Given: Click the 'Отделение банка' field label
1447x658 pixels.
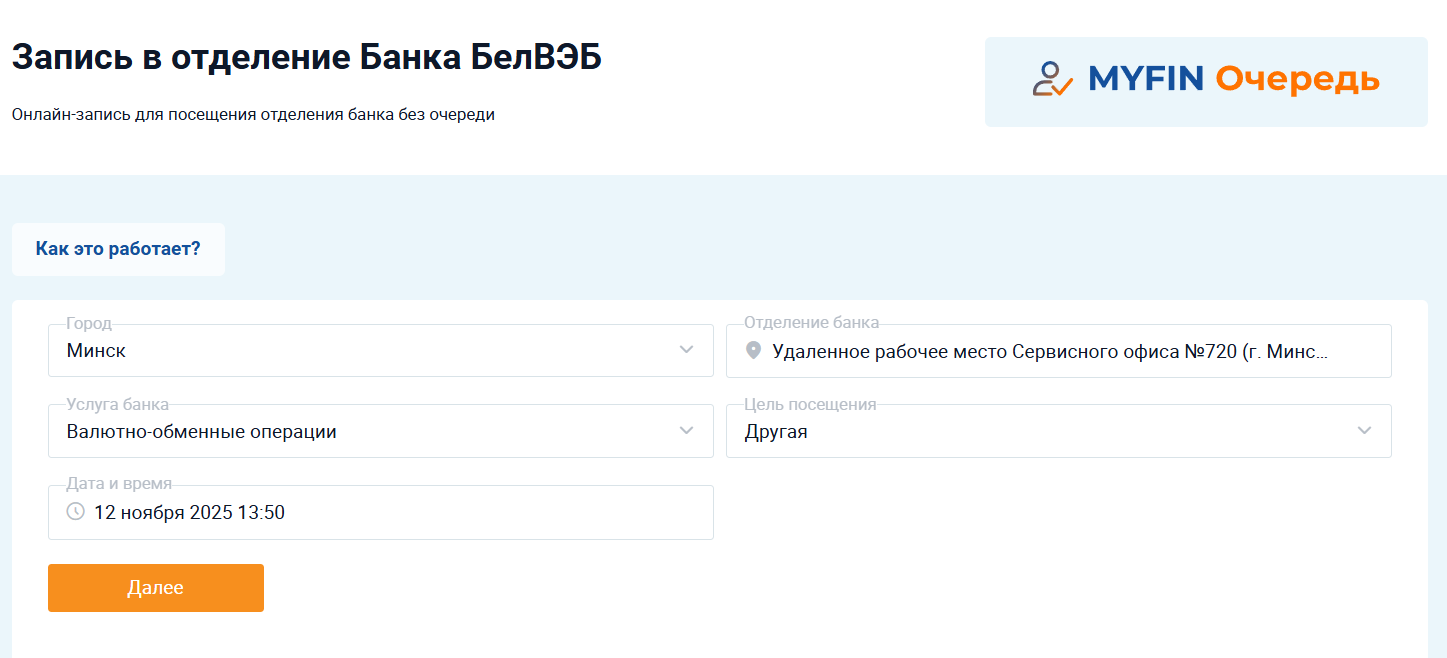Looking at the screenshot, I should coord(811,323).
